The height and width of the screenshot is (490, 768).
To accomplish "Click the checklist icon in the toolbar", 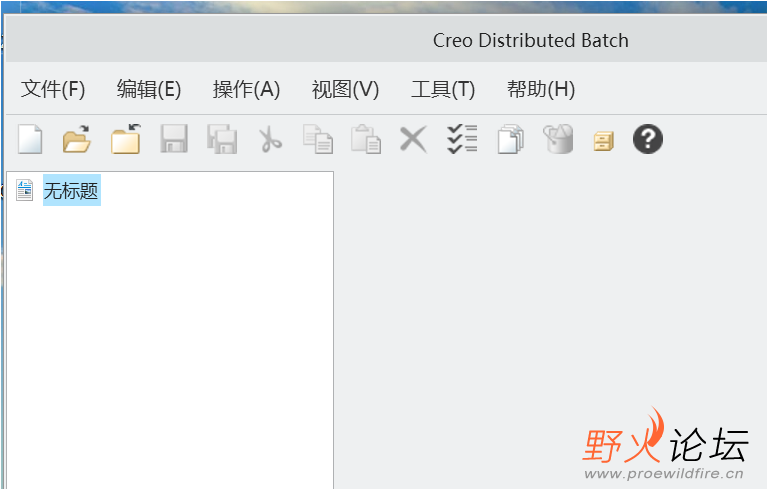I will (x=462, y=139).
